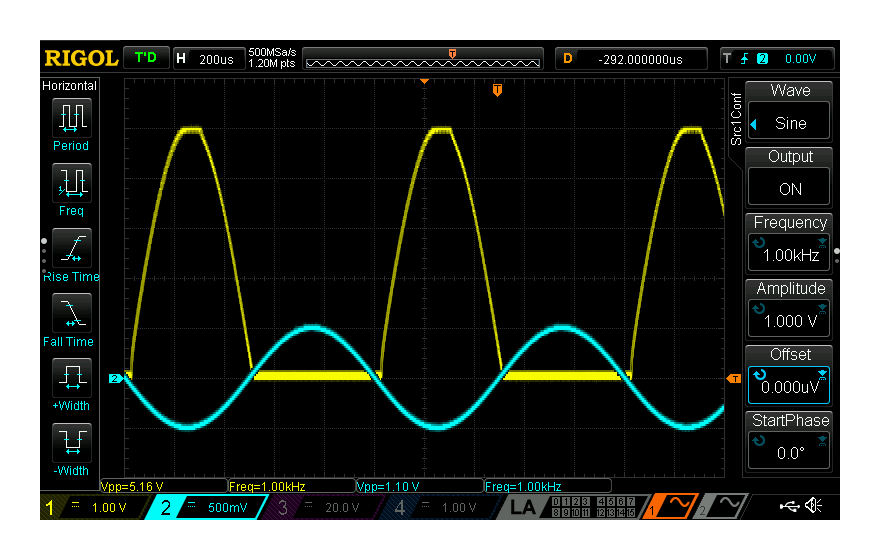
Task: Select the -Width measurement icon
Action: pos(71,443)
